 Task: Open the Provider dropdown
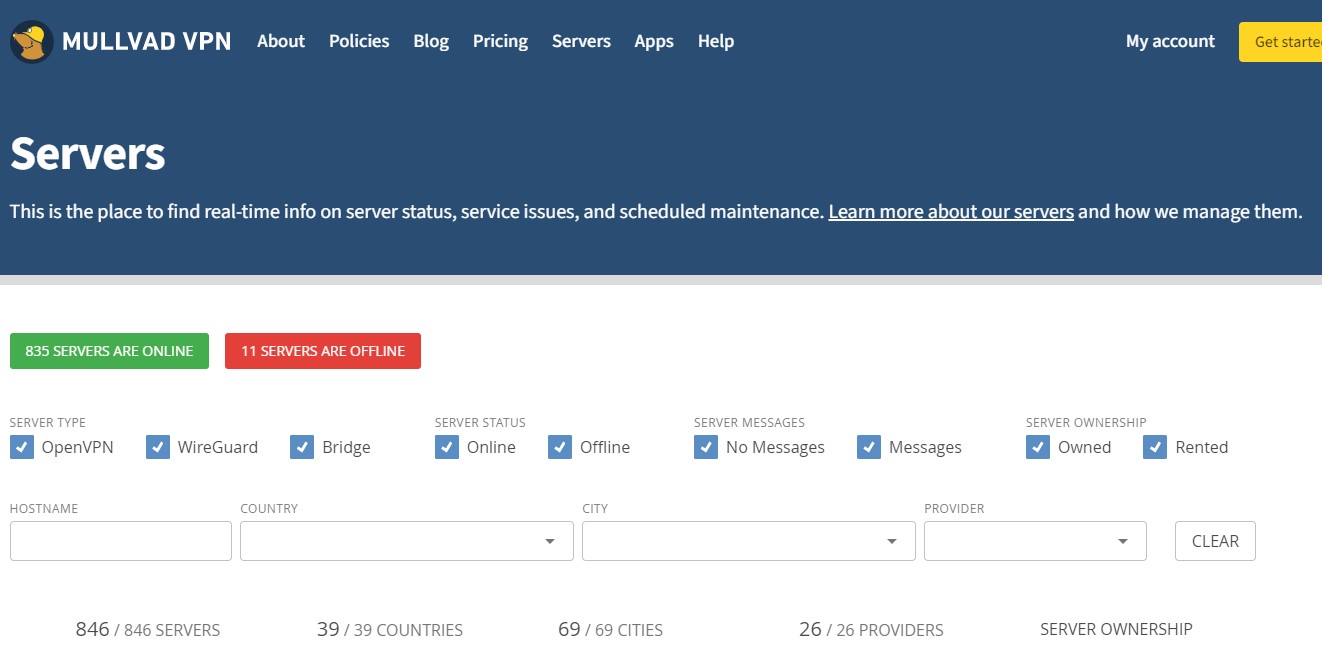(x=1034, y=540)
